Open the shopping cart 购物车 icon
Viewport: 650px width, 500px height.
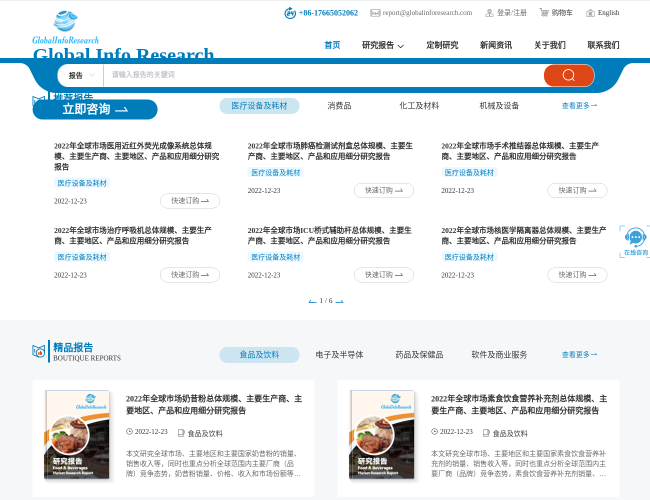544,13
